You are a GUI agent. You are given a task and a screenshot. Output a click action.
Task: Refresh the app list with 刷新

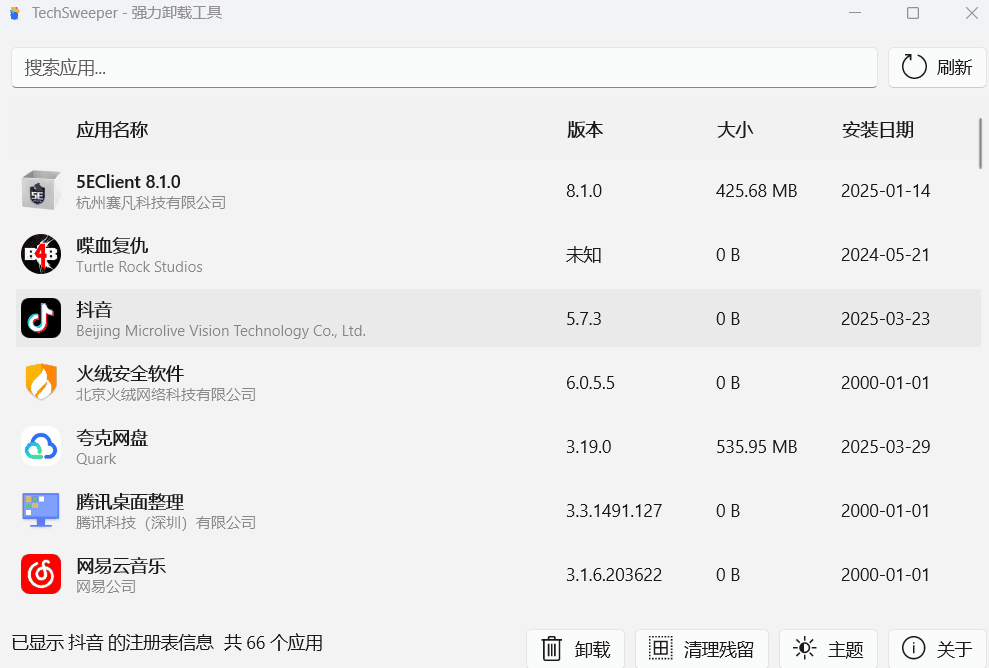click(x=937, y=67)
